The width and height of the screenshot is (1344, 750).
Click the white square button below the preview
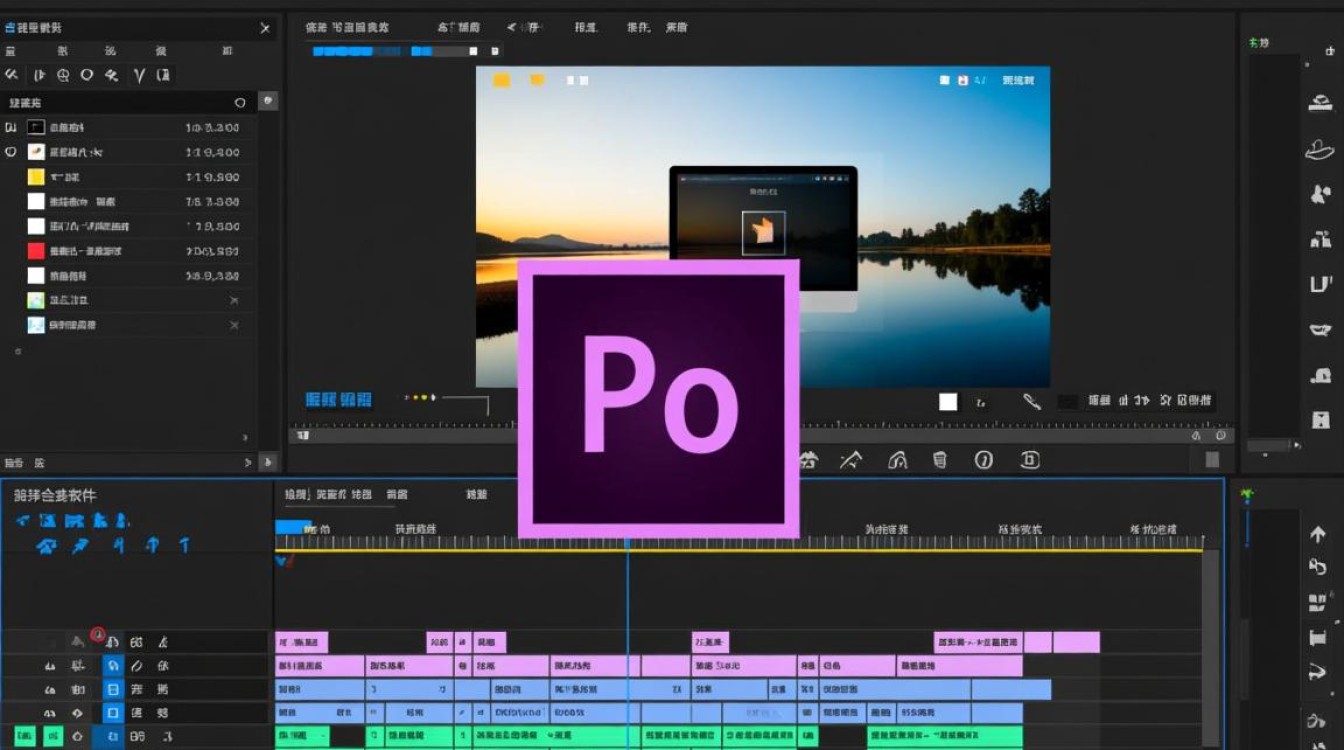coord(948,402)
